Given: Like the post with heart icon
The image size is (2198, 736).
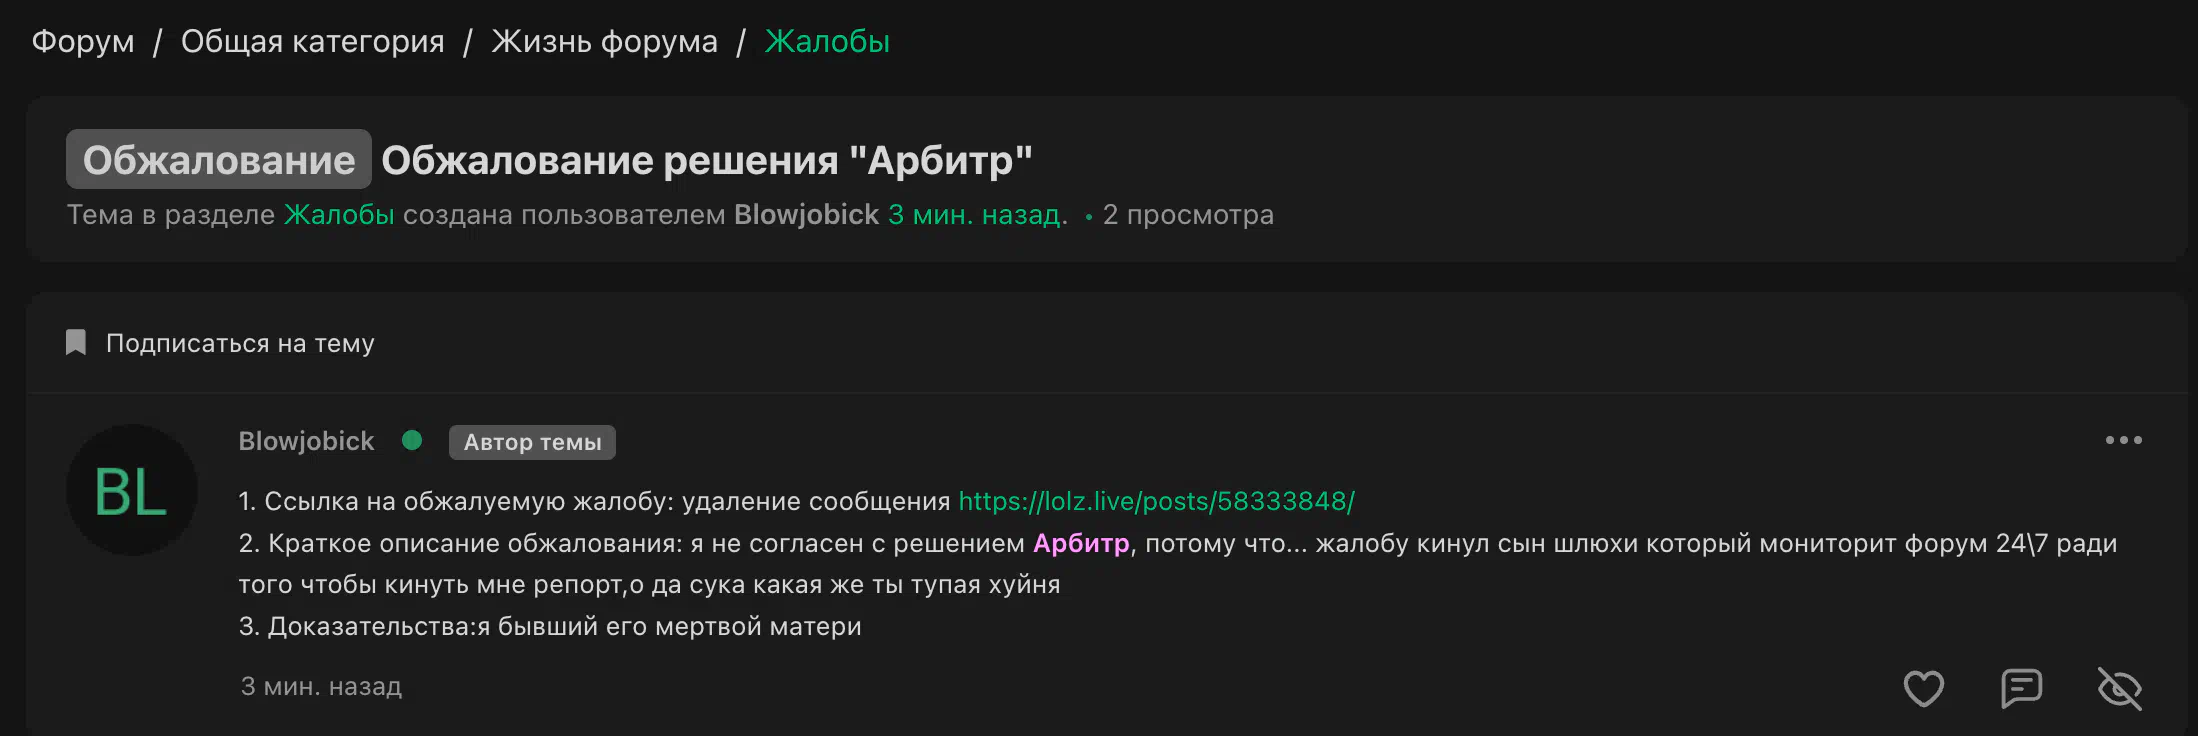Looking at the screenshot, I should (1923, 688).
